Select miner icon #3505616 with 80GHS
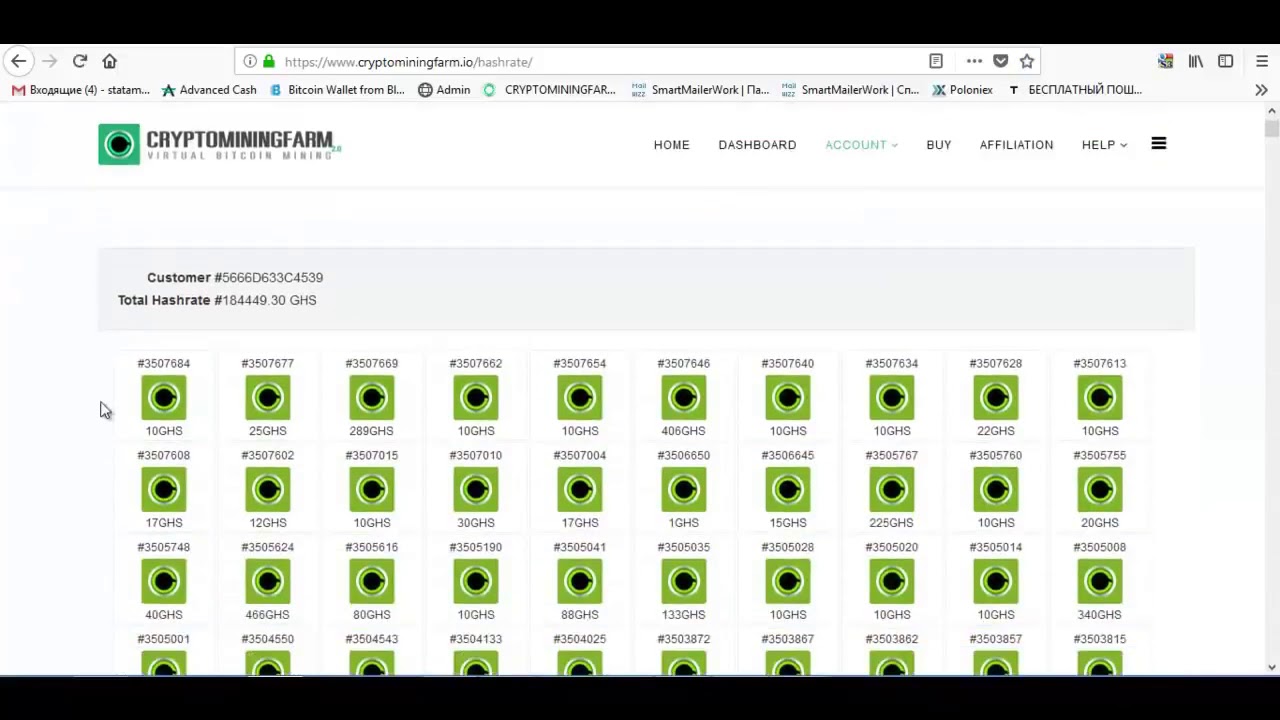Viewport: 1280px width, 720px height. 372,581
